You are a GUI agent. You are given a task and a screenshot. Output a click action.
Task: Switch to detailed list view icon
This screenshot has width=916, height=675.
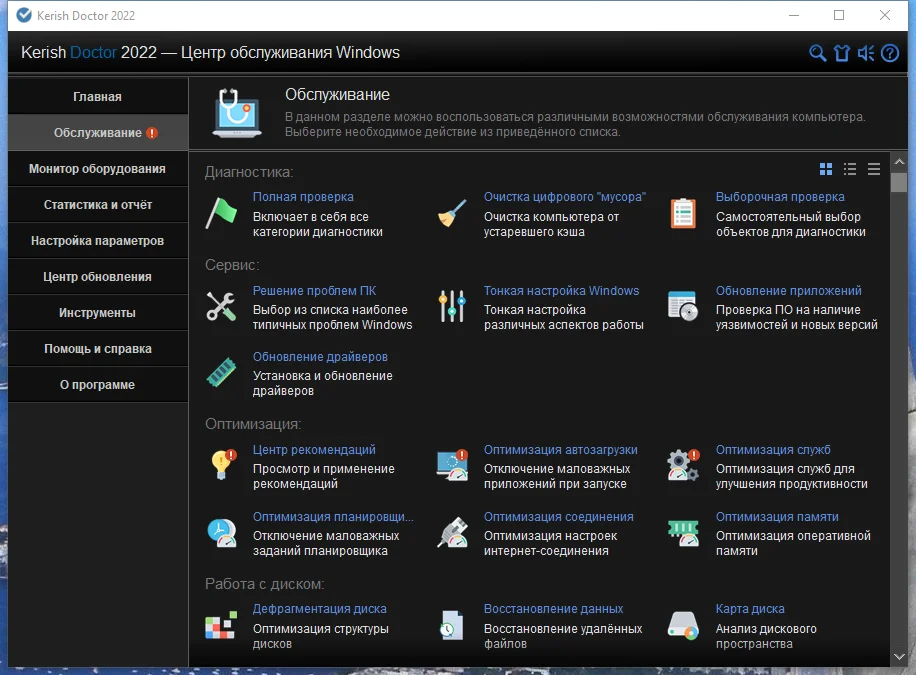[850, 169]
